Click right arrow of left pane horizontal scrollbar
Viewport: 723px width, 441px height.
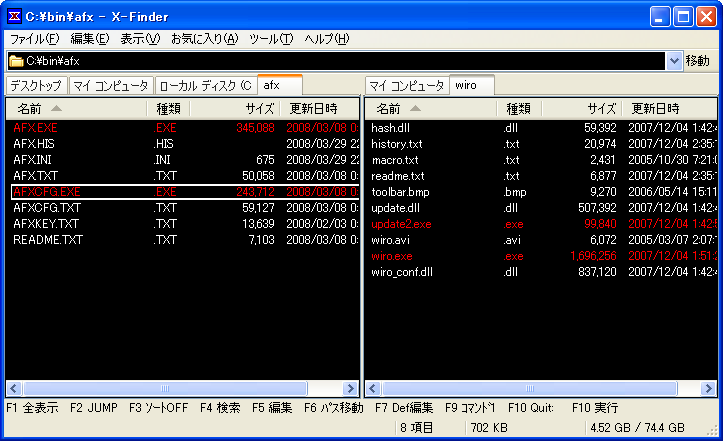pos(351,388)
